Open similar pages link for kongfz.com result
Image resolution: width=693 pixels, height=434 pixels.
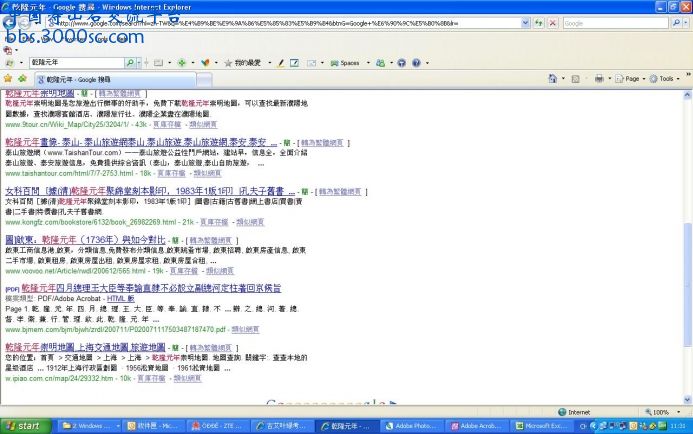[250, 222]
